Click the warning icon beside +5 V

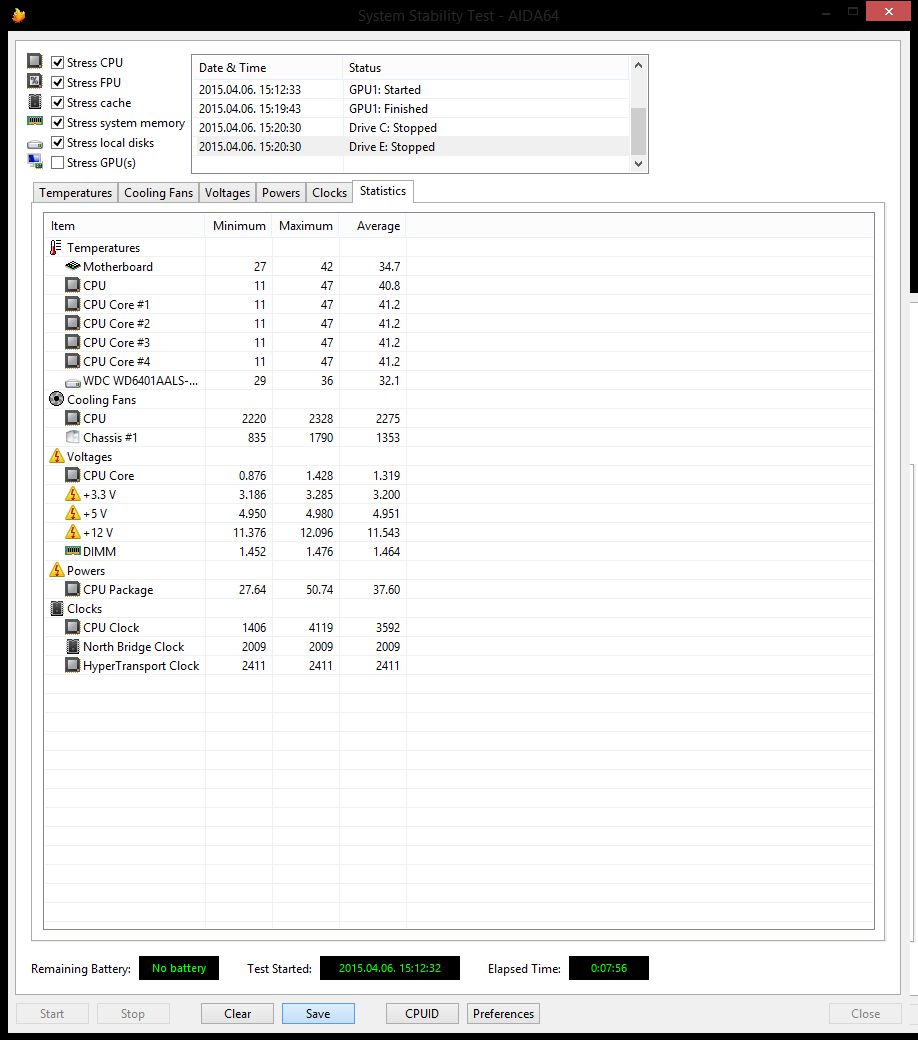pyautogui.click(x=72, y=513)
